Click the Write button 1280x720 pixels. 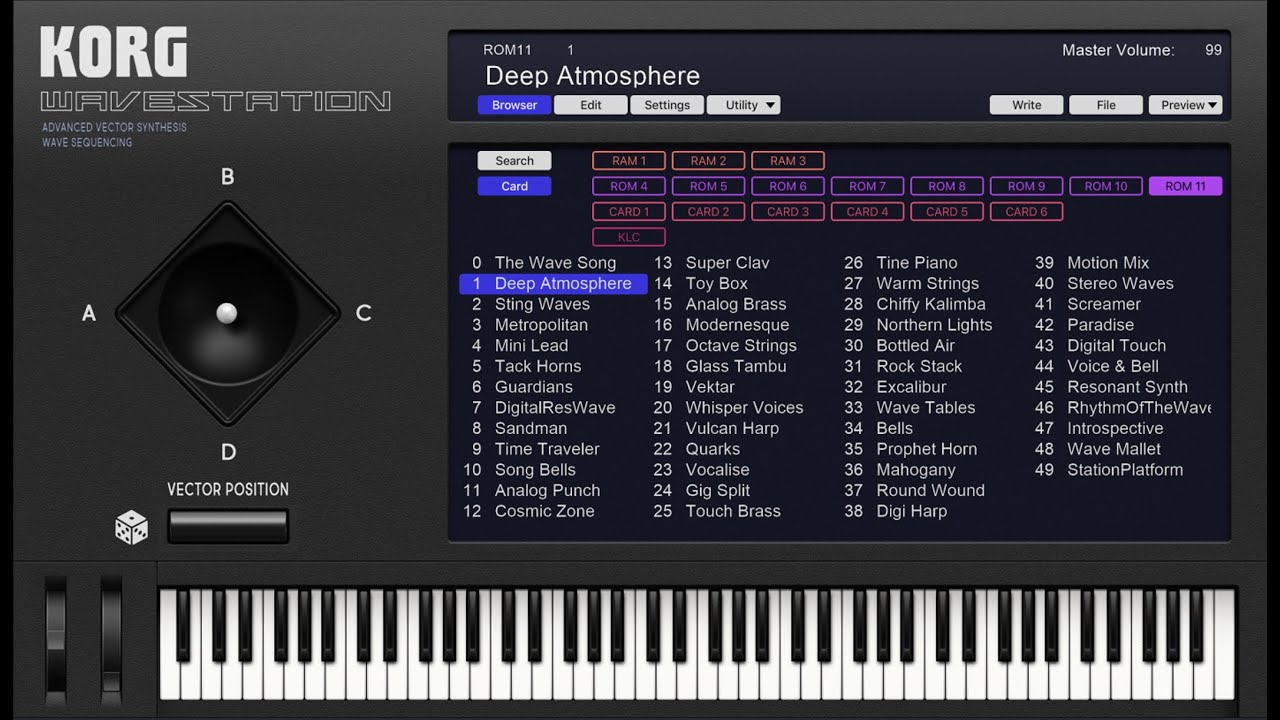[x=1027, y=105]
